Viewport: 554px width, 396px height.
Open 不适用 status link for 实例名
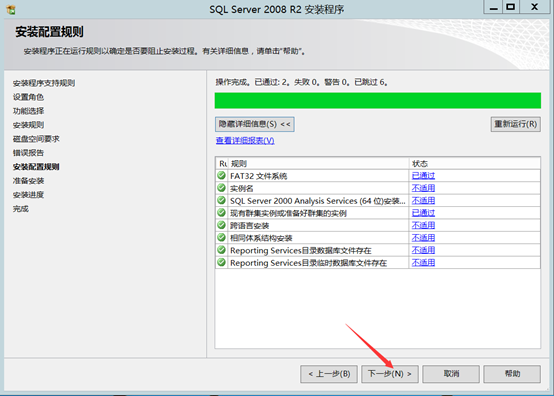423,188
